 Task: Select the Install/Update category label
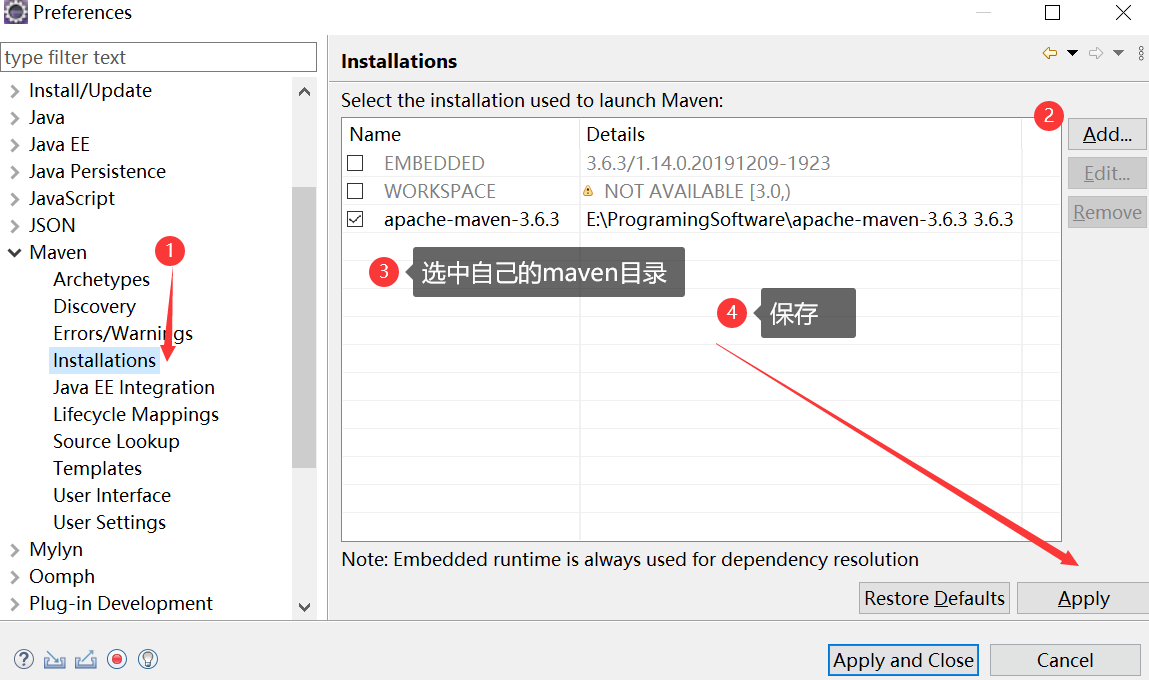click(90, 91)
